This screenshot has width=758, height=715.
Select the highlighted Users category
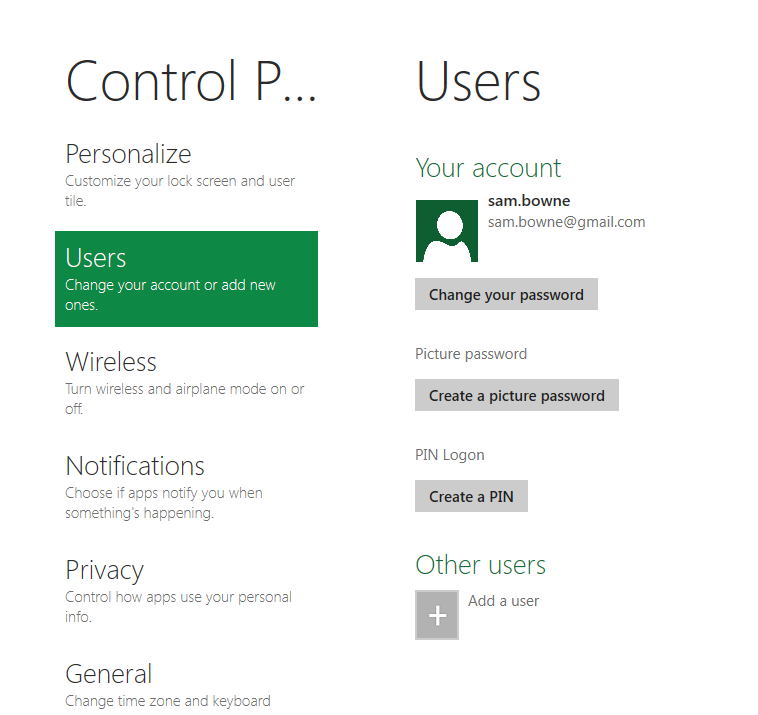click(186, 279)
